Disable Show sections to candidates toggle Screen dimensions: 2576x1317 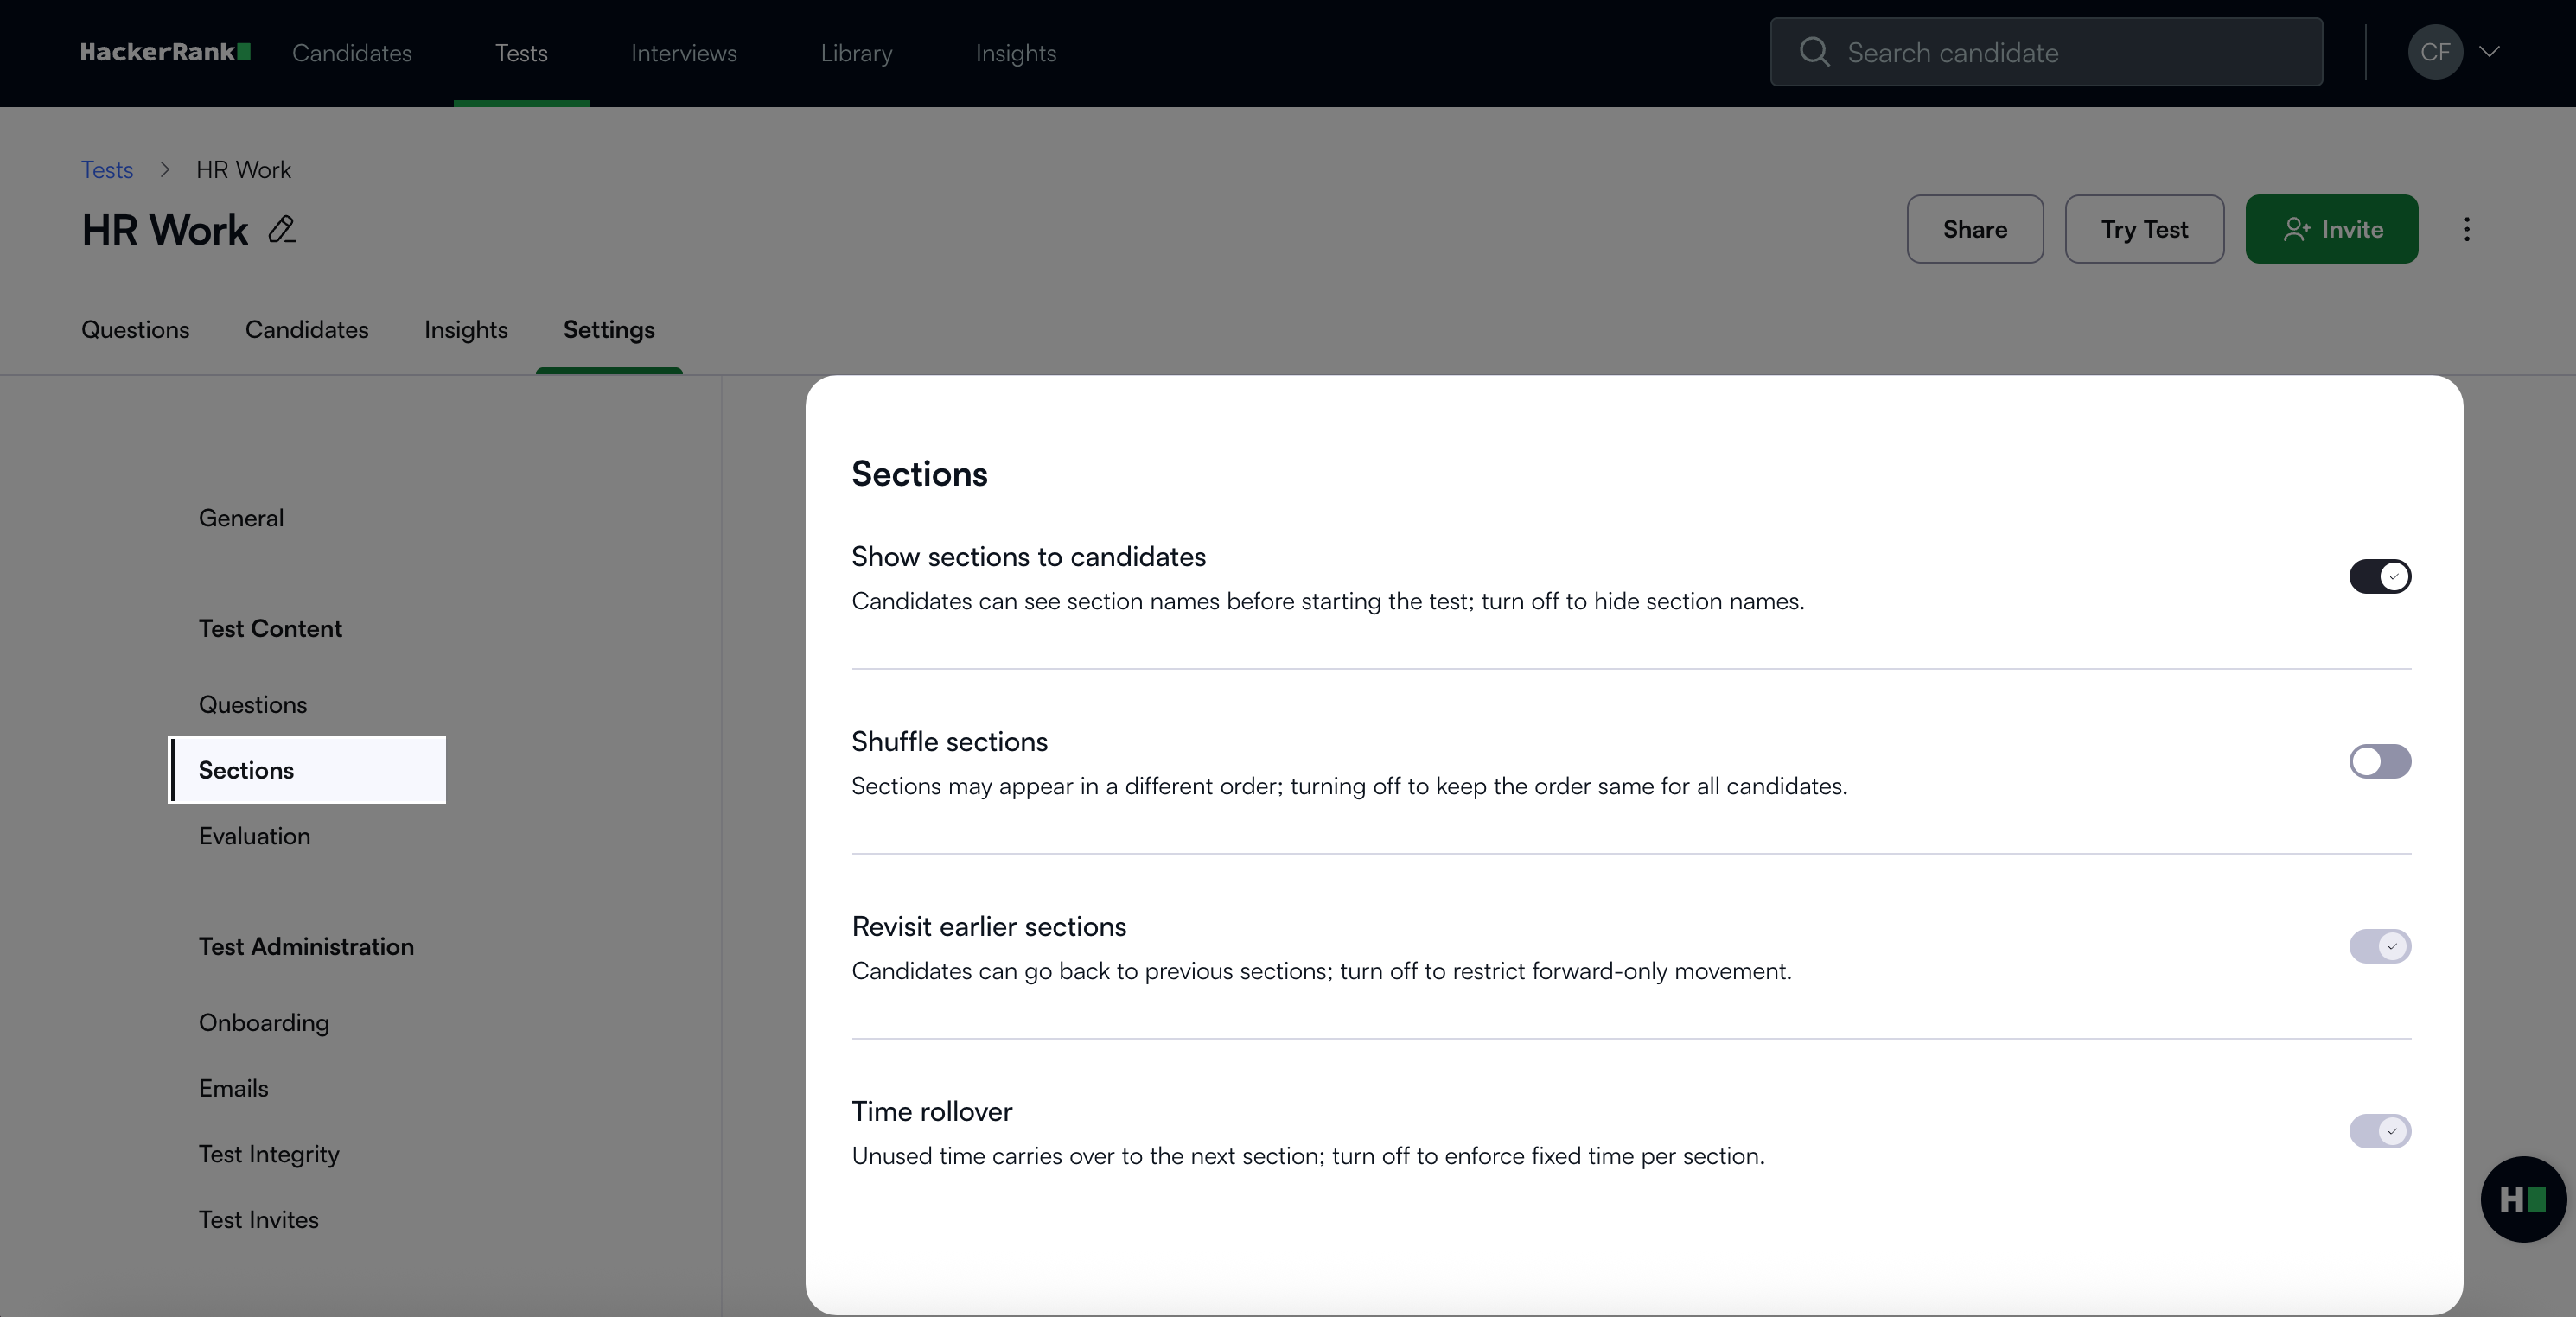pyautogui.click(x=2379, y=577)
